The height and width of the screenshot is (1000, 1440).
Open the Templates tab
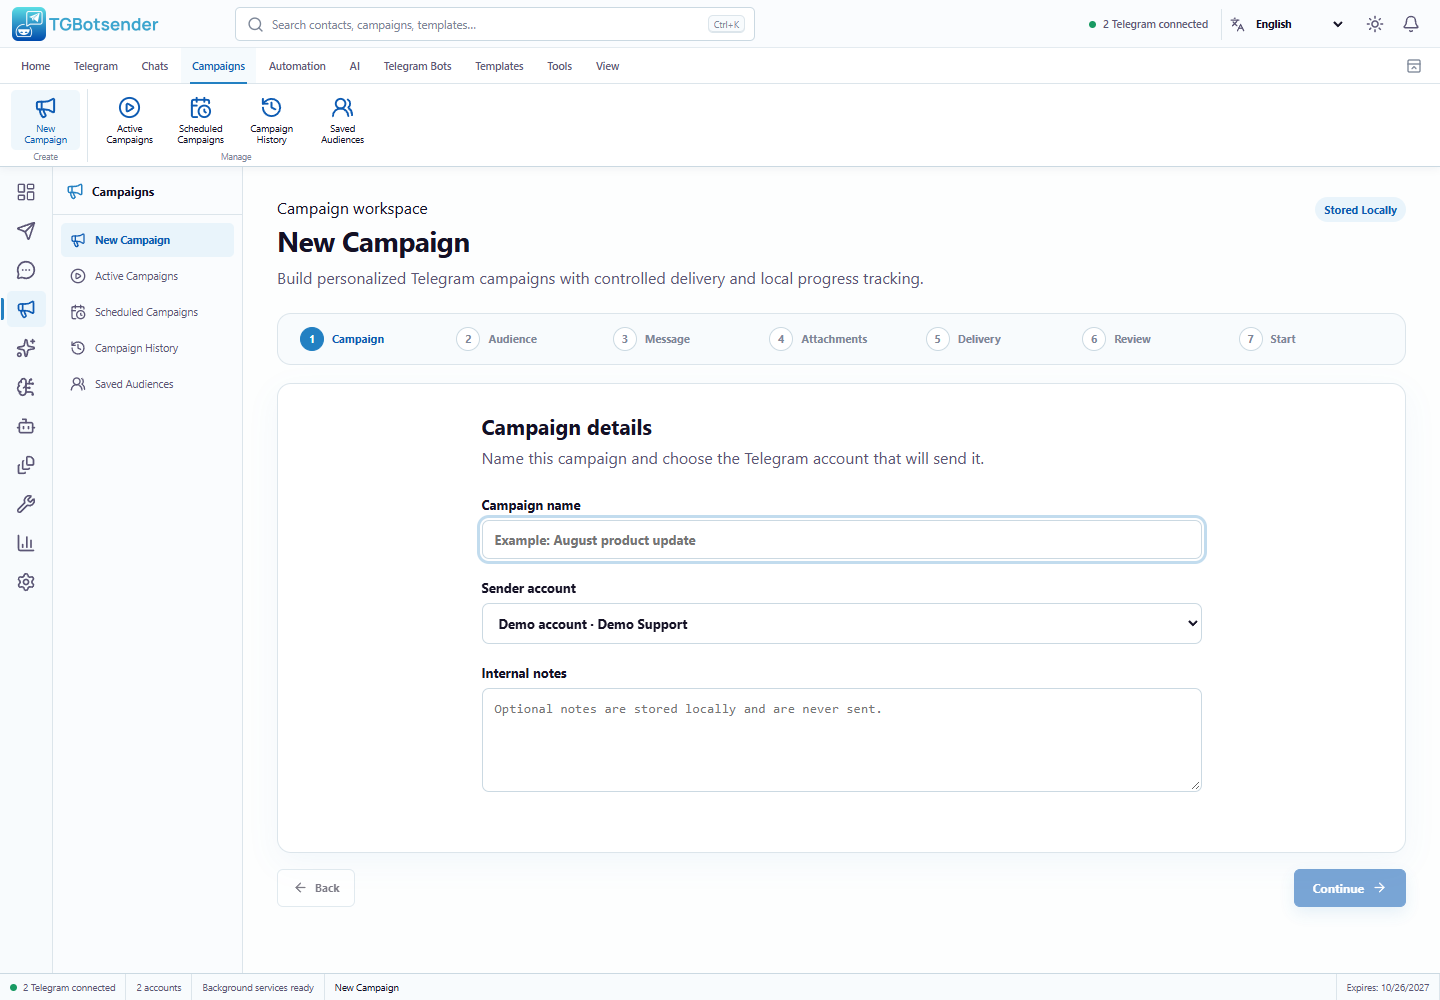click(499, 66)
